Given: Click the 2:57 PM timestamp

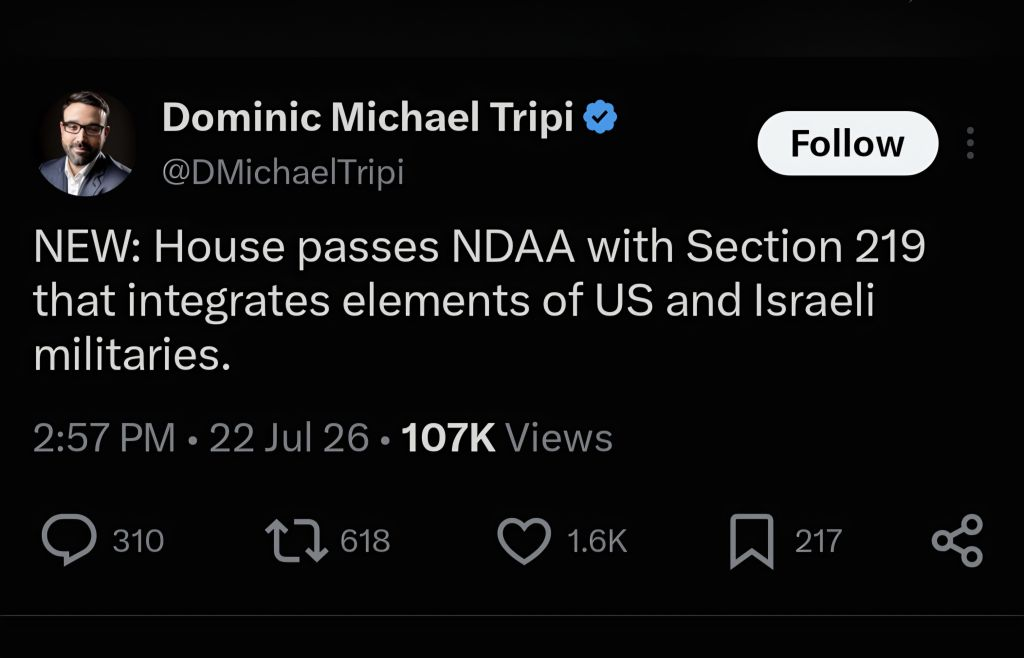Looking at the screenshot, I should 104,437.
